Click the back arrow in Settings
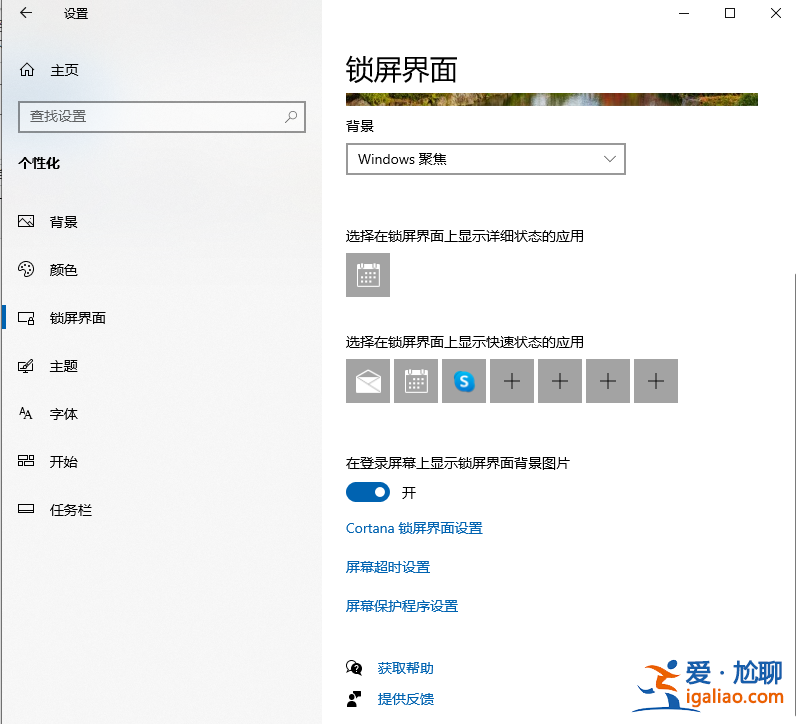This screenshot has width=796, height=724. [25, 13]
